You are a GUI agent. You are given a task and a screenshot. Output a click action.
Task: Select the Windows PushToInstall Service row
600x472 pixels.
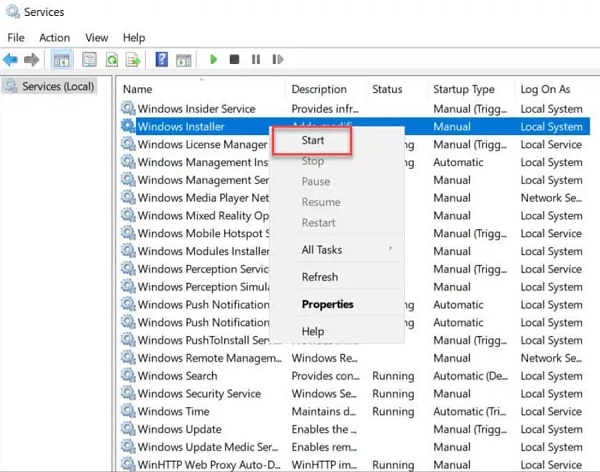click(354, 340)
